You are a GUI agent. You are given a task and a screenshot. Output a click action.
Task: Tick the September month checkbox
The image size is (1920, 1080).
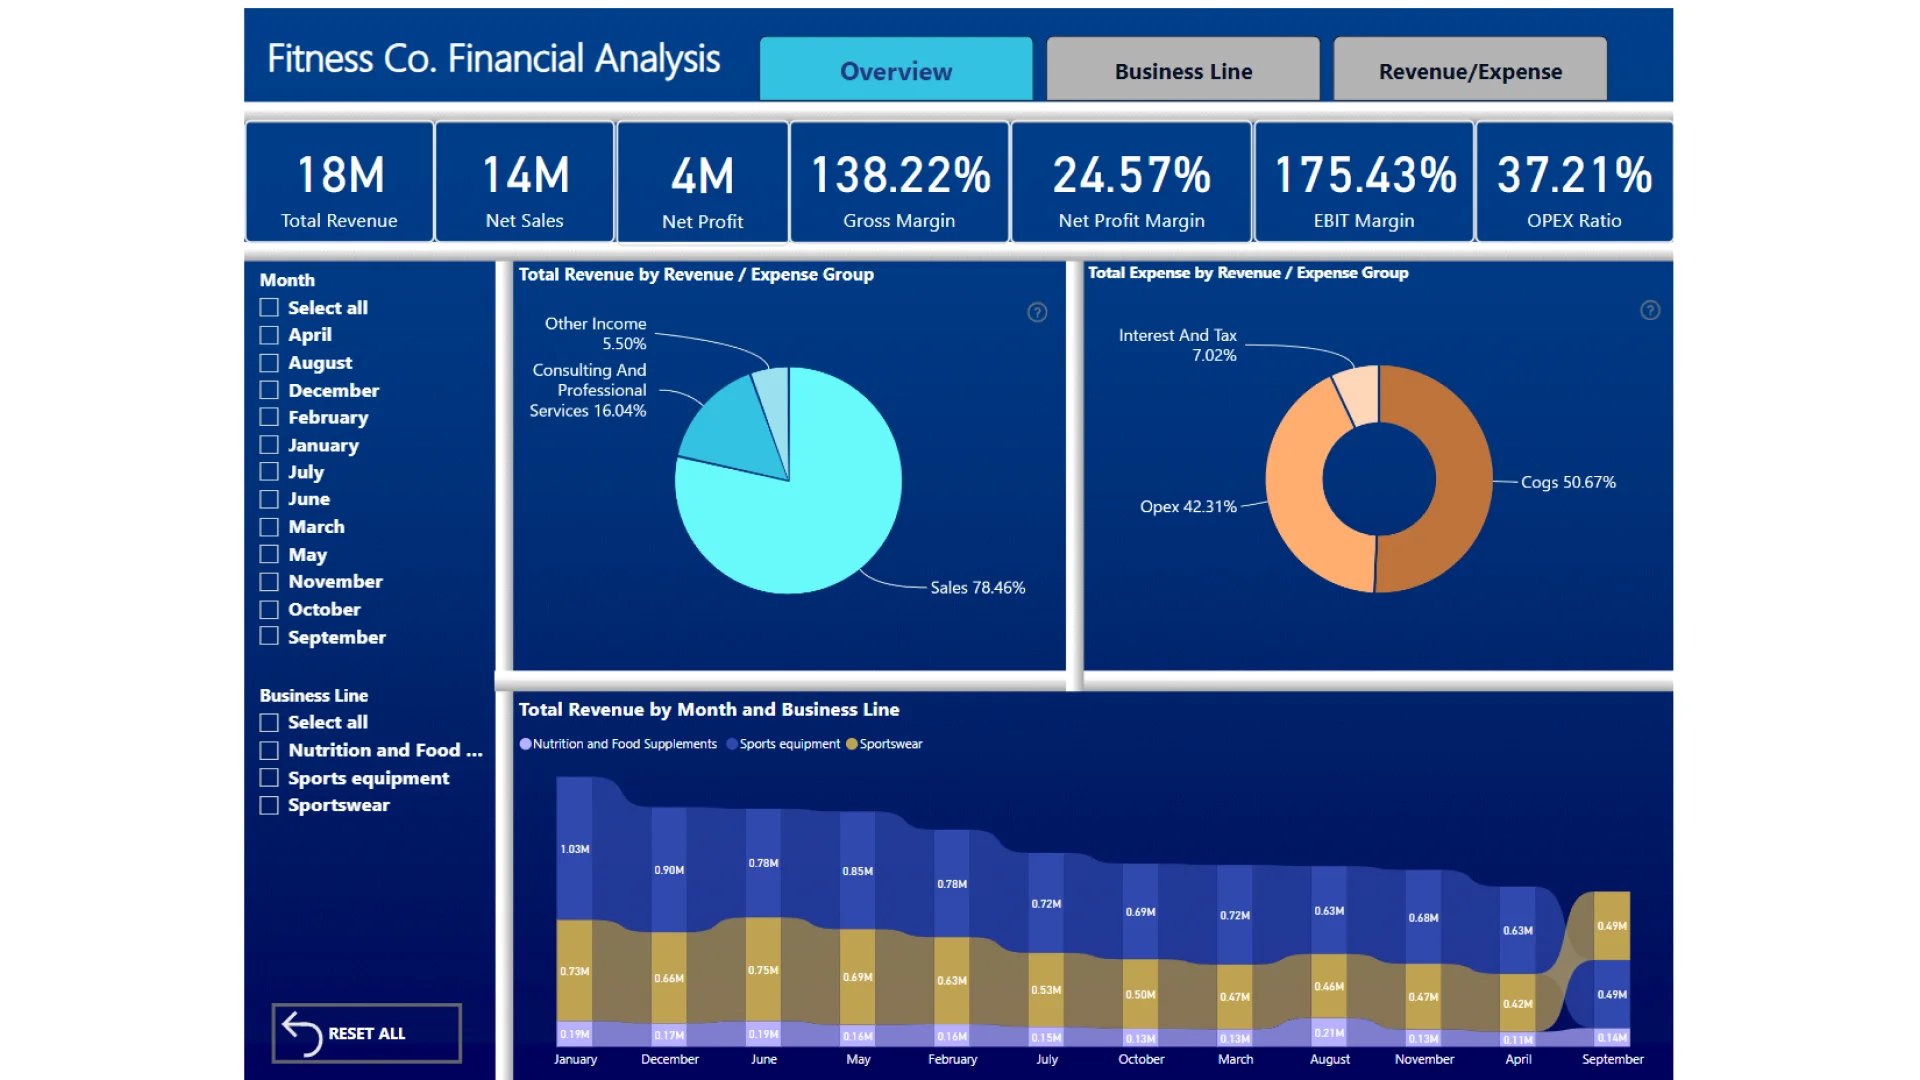pos(269,636)
